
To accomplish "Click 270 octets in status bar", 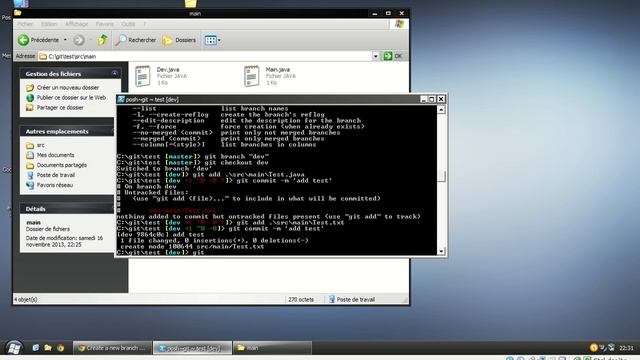I will (x=301, y=299).
